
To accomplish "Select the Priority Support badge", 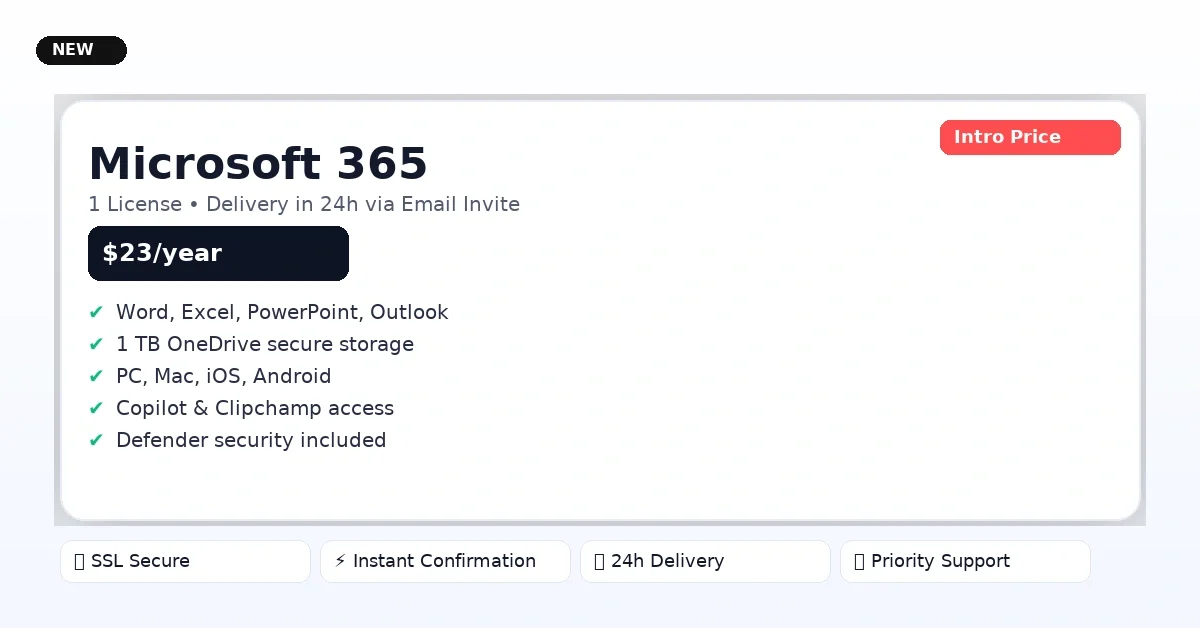I will [x=965, y=562].
